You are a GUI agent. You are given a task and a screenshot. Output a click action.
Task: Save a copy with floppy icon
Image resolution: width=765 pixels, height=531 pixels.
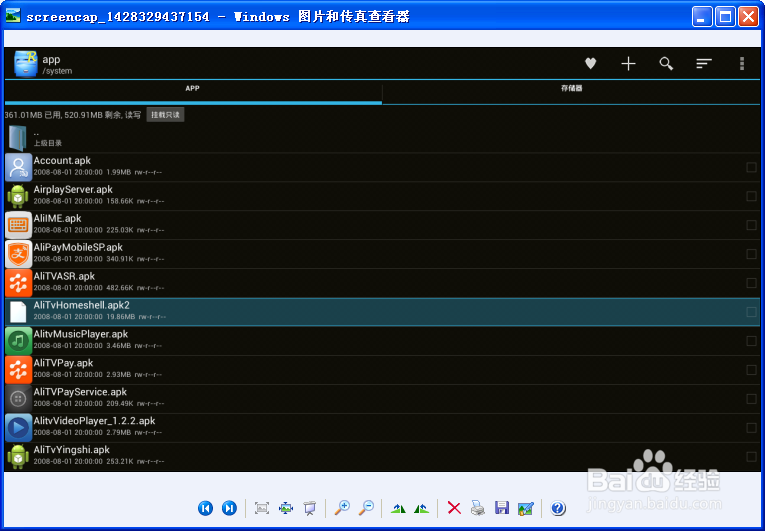[x=502, y=508]
